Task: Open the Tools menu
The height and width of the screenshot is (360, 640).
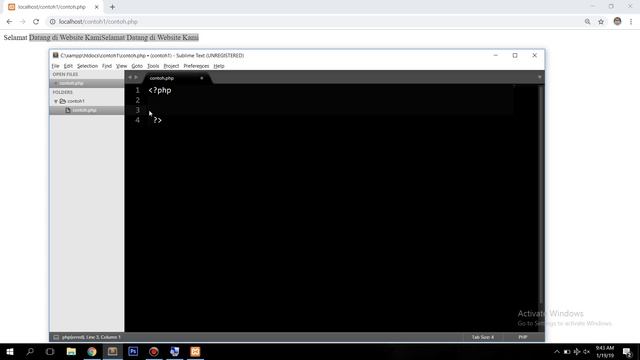Action: pos(153,66)
